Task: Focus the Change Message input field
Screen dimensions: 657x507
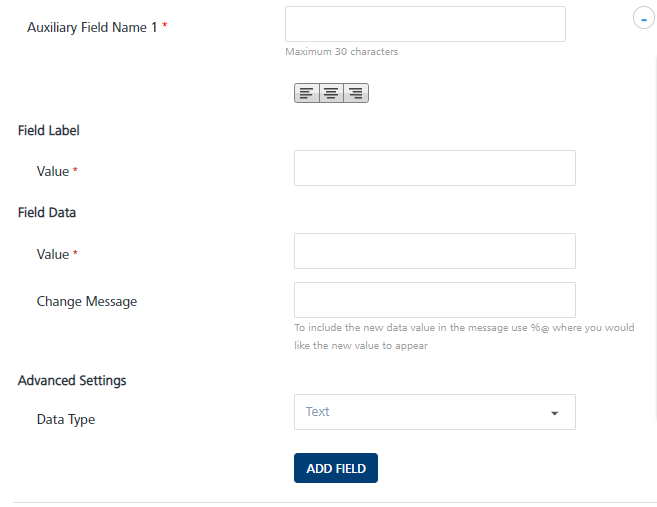Action: click(x=434, y=300)
